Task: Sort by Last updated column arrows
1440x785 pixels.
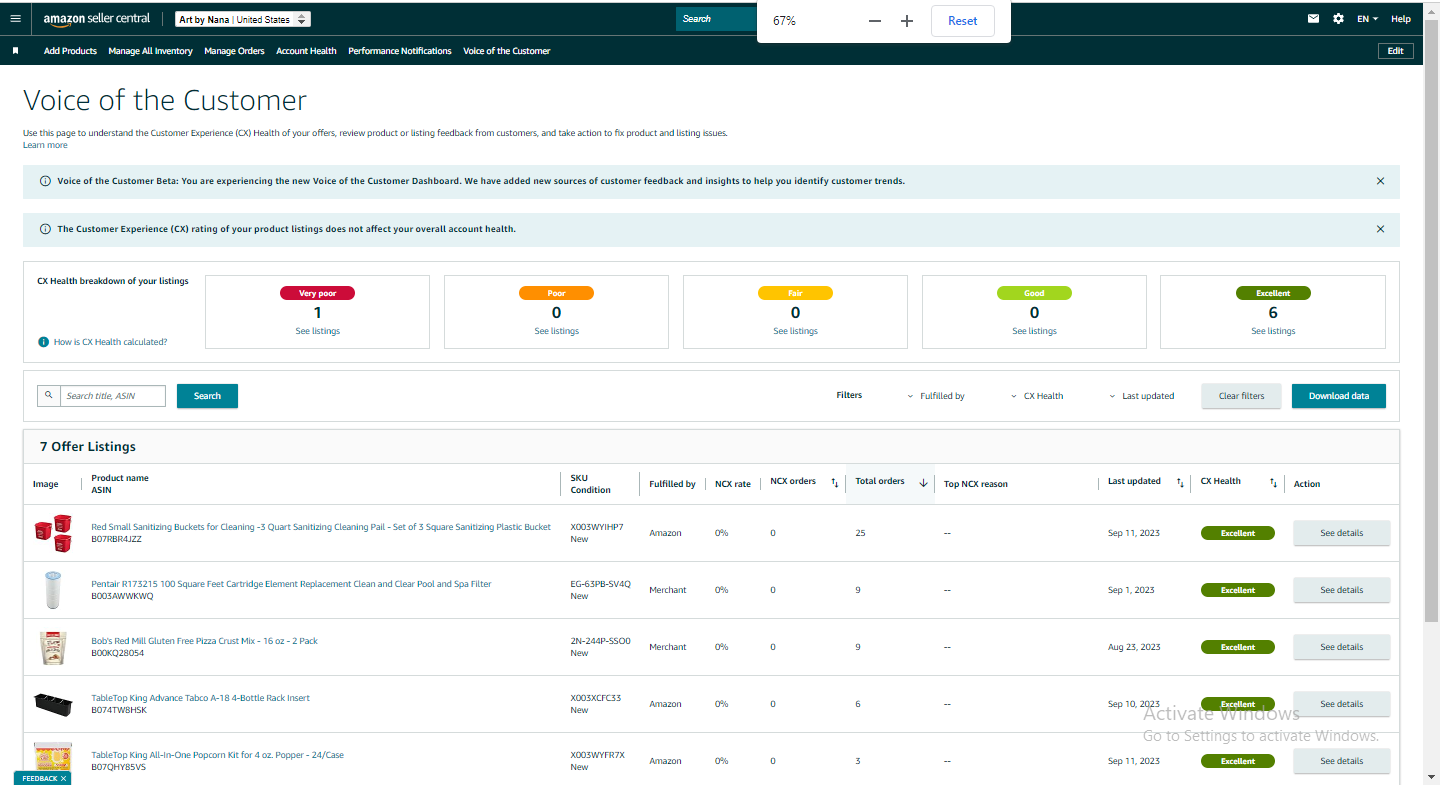Action: point(1181,483)
